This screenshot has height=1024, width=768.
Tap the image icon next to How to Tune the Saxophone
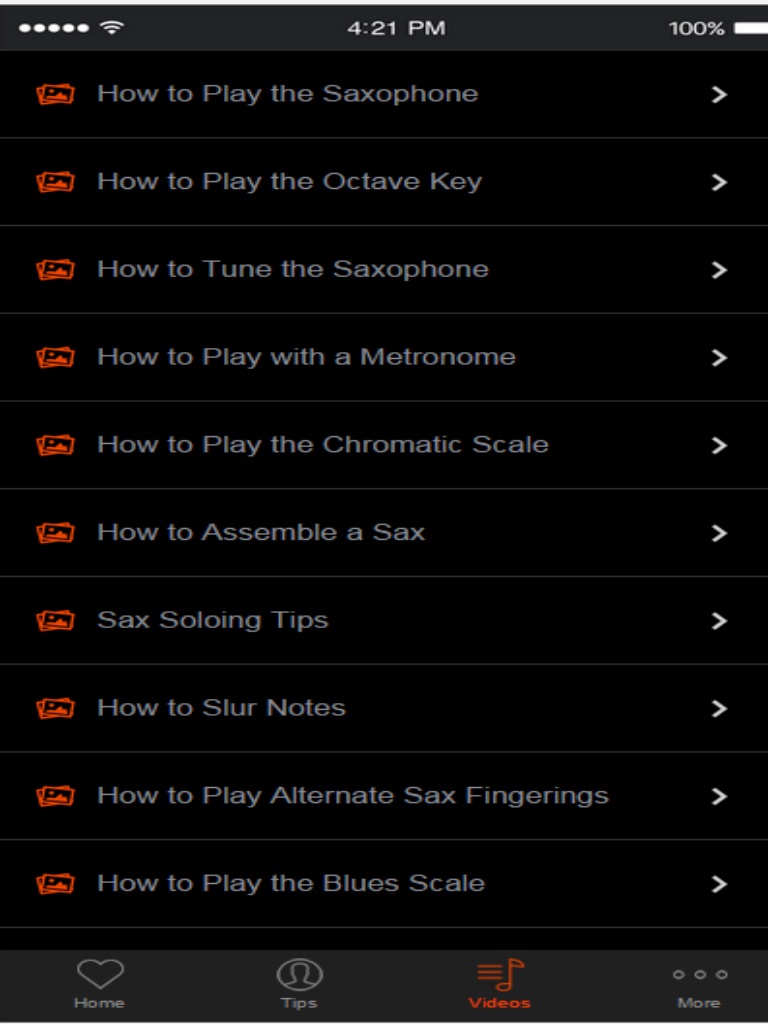pyautogui.click(x=55, y=270)
